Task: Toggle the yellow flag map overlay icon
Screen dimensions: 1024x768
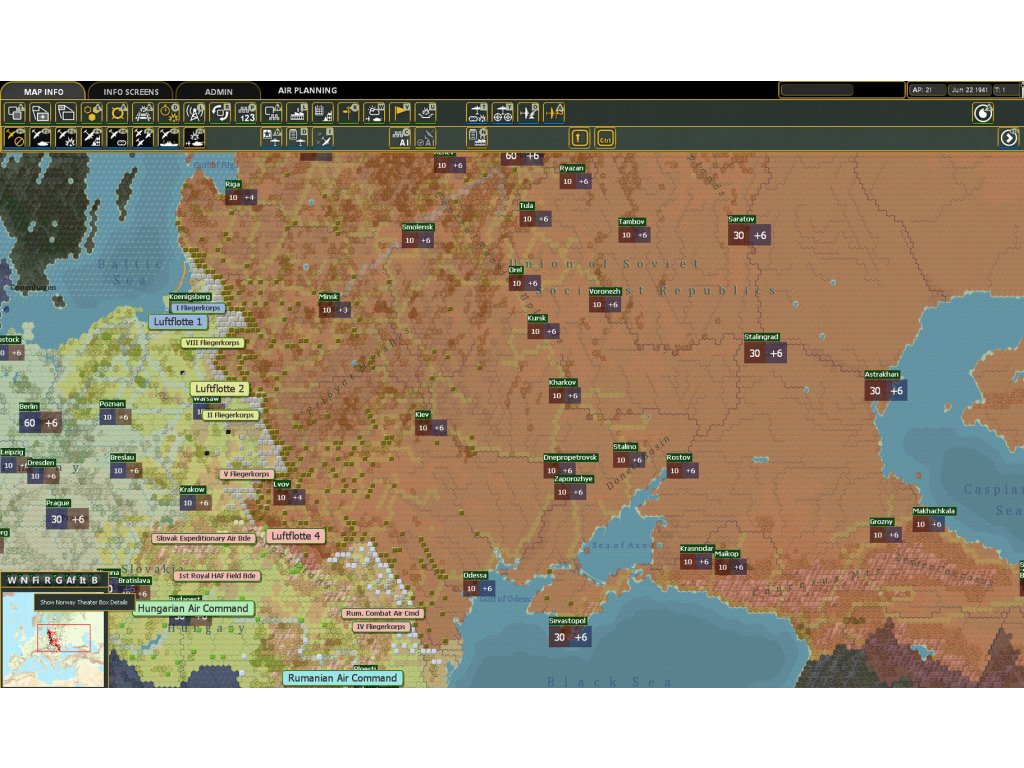Action: pos(401,112)
